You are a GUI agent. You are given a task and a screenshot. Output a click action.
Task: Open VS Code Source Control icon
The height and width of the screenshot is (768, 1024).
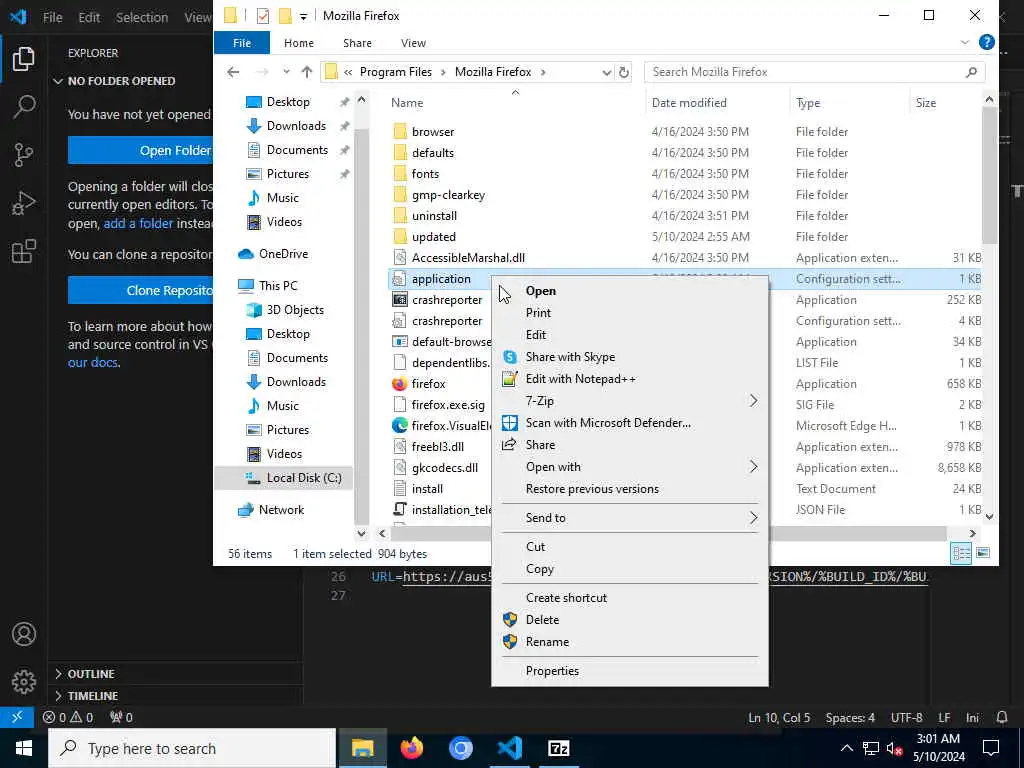pyautogui.click(x=24, y=155)
